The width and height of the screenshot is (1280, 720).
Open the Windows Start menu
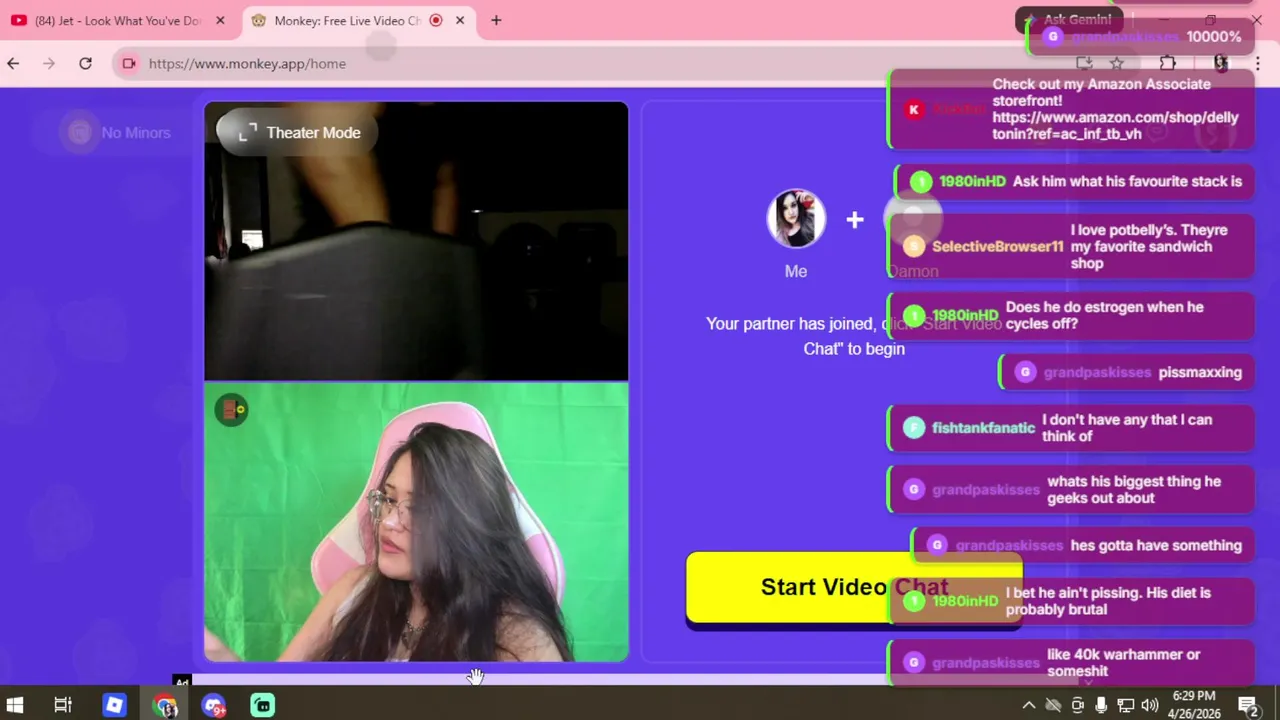click(x=15, y=705)
